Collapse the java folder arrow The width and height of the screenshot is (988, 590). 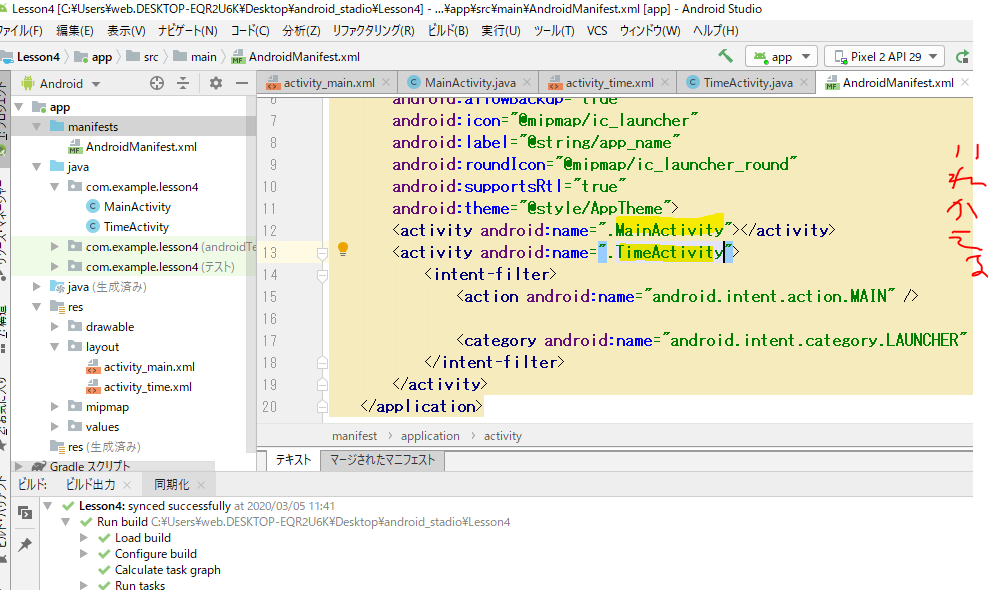[37, 167]
